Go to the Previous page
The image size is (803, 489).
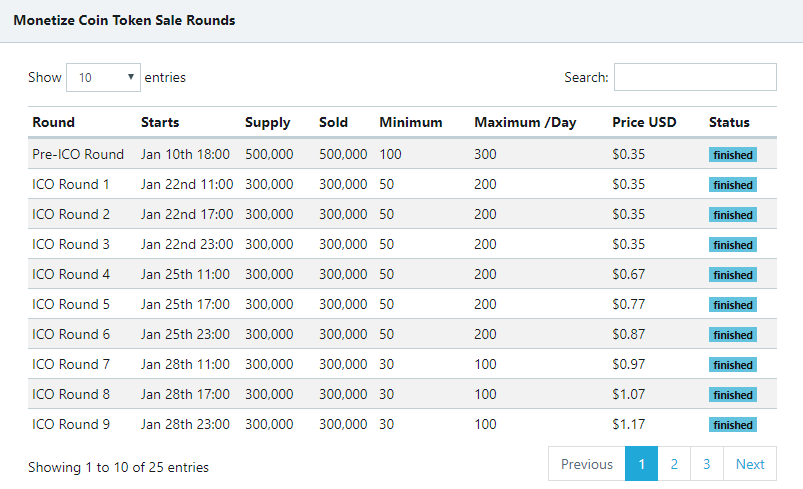[x=587, y=464]
